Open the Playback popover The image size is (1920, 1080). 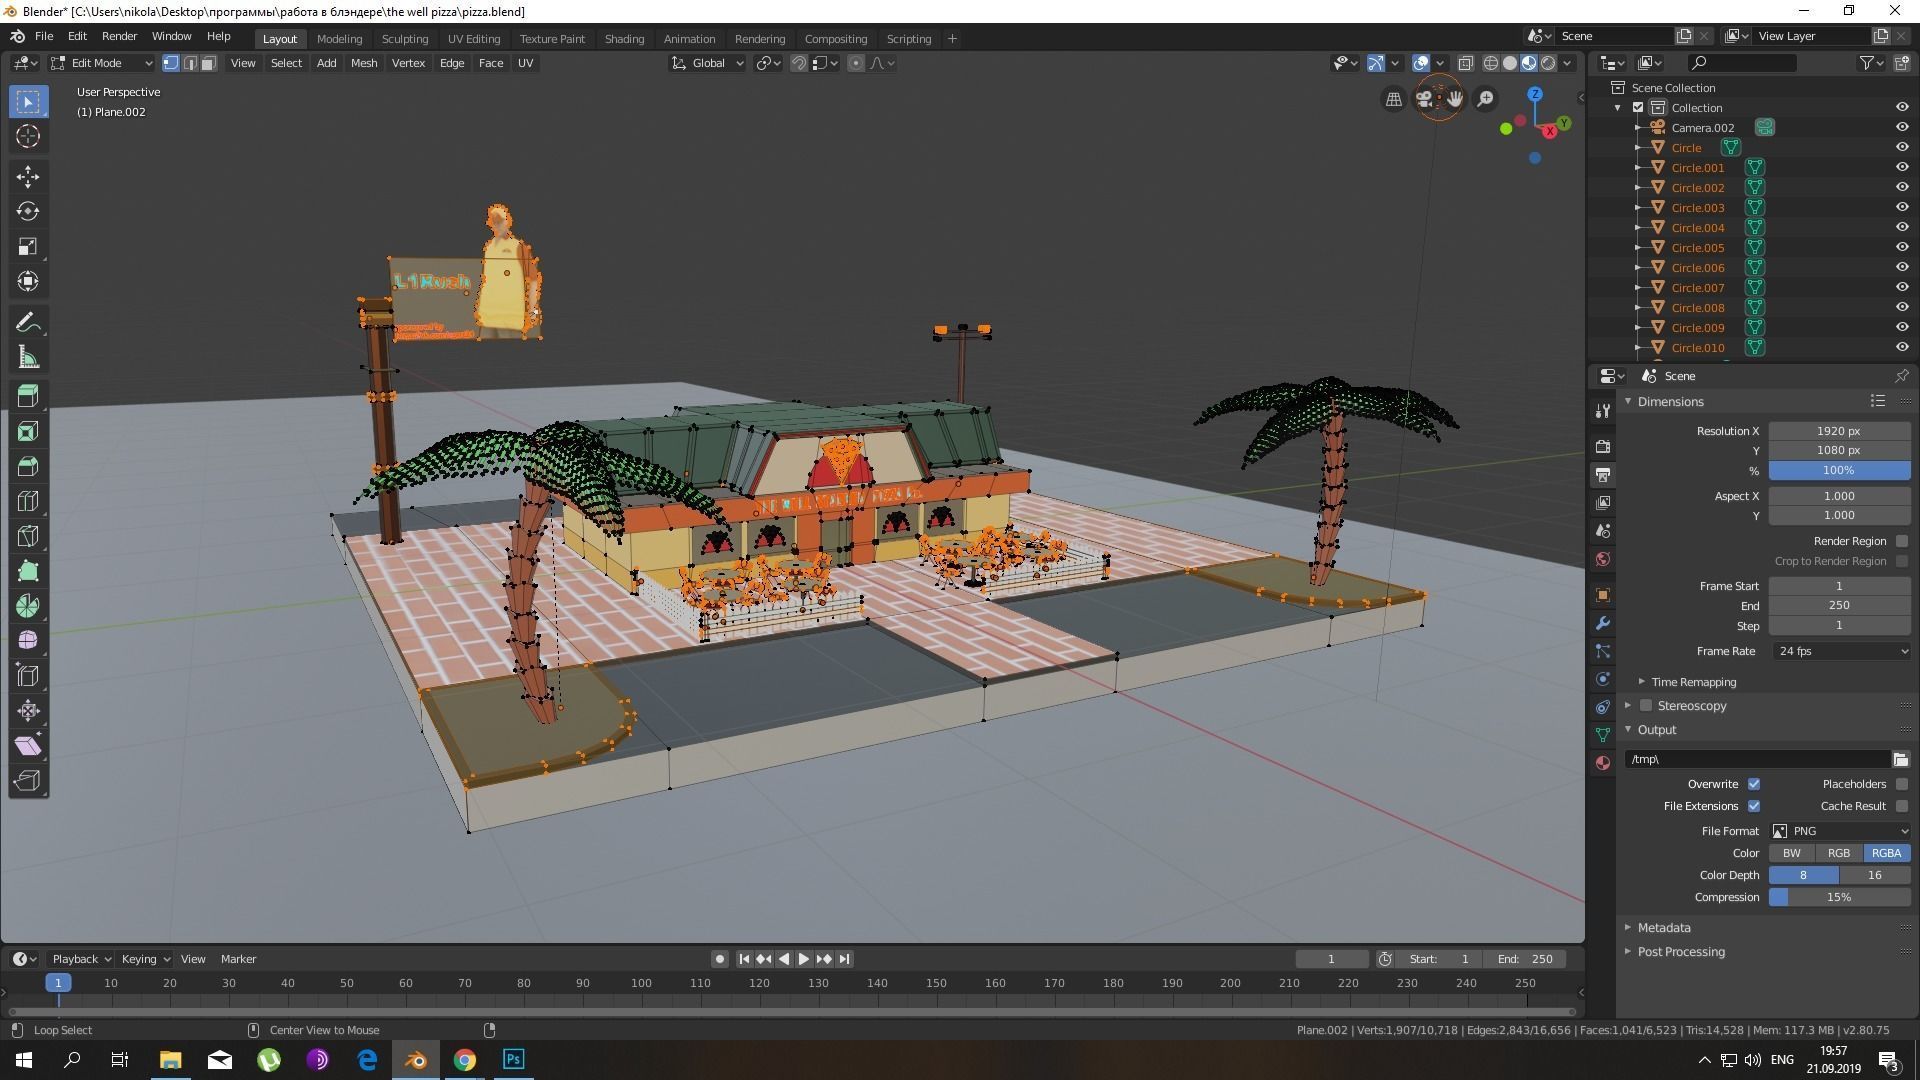pos(80,959)
